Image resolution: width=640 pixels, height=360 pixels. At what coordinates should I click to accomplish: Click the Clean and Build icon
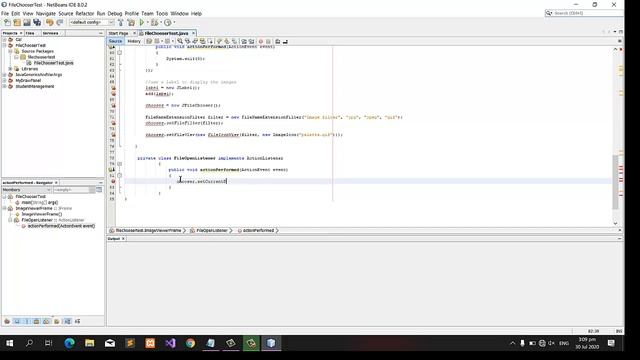click(131, 22)
